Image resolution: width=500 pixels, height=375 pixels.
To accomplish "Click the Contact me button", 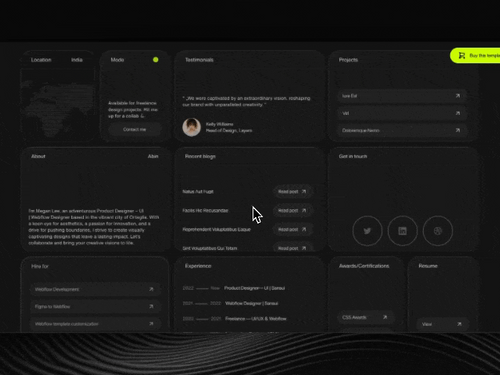I will 135,129.
